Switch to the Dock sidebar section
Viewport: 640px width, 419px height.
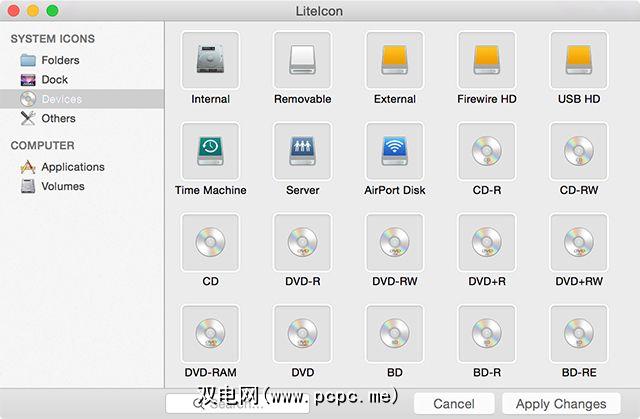coord(54,79)
